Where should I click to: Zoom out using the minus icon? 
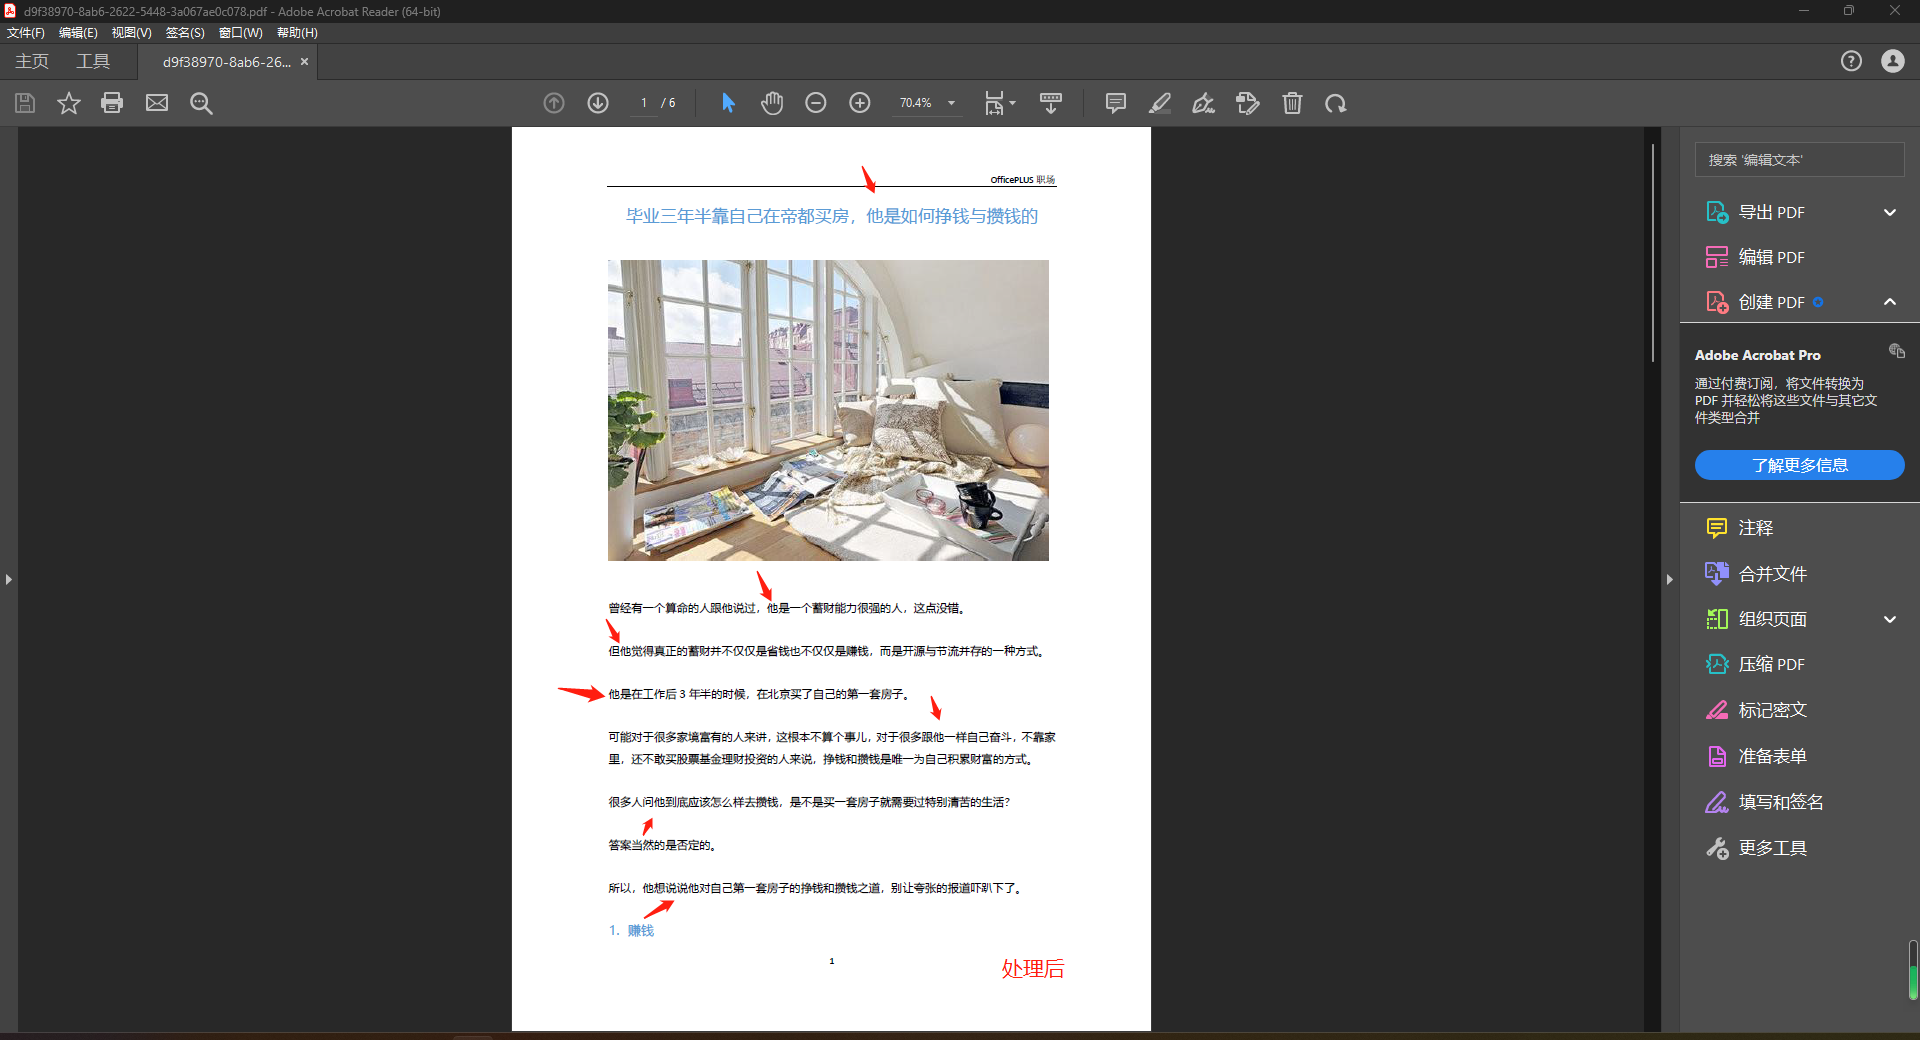[815, 103]
